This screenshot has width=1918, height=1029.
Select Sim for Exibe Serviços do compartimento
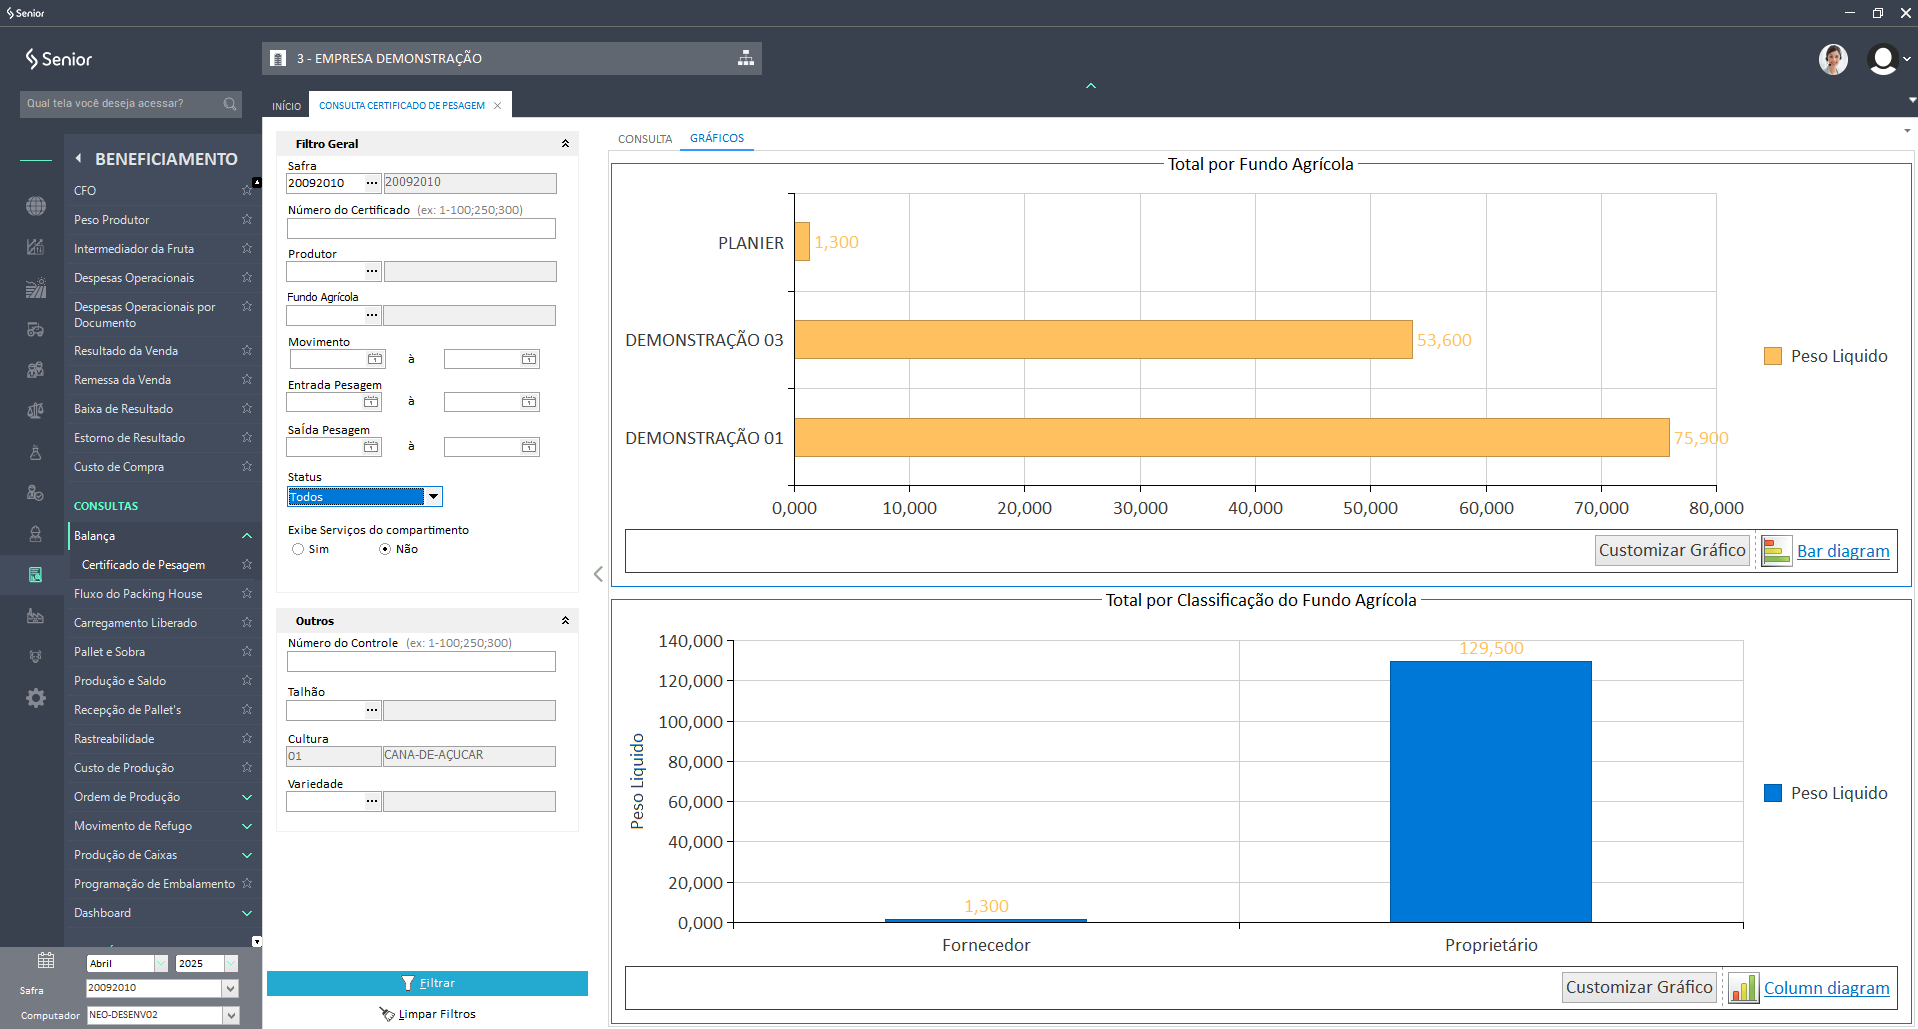pyautogui.click(x=298, y=549)
